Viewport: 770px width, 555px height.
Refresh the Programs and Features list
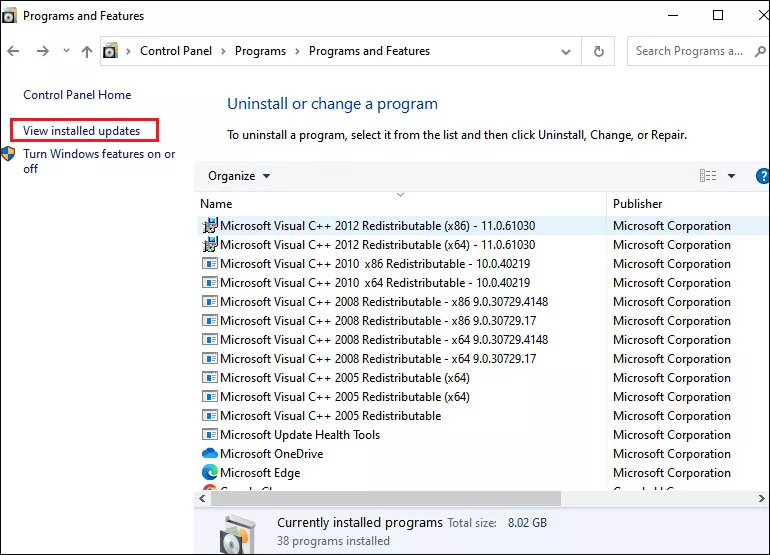tap(599, 51)
